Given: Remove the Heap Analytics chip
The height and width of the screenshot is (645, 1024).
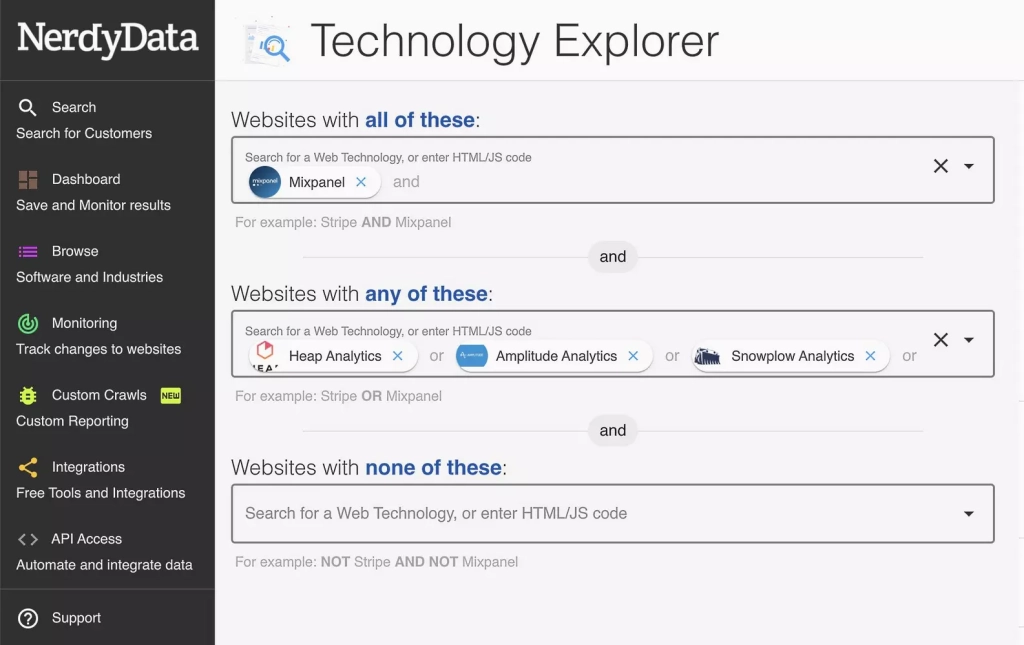Looking at the screenshot, I should (x=398, y=356).
